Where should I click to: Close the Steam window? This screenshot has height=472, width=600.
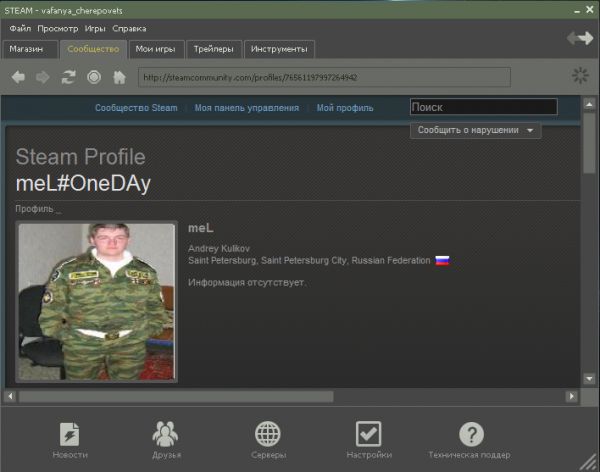[x=590, y=10]
